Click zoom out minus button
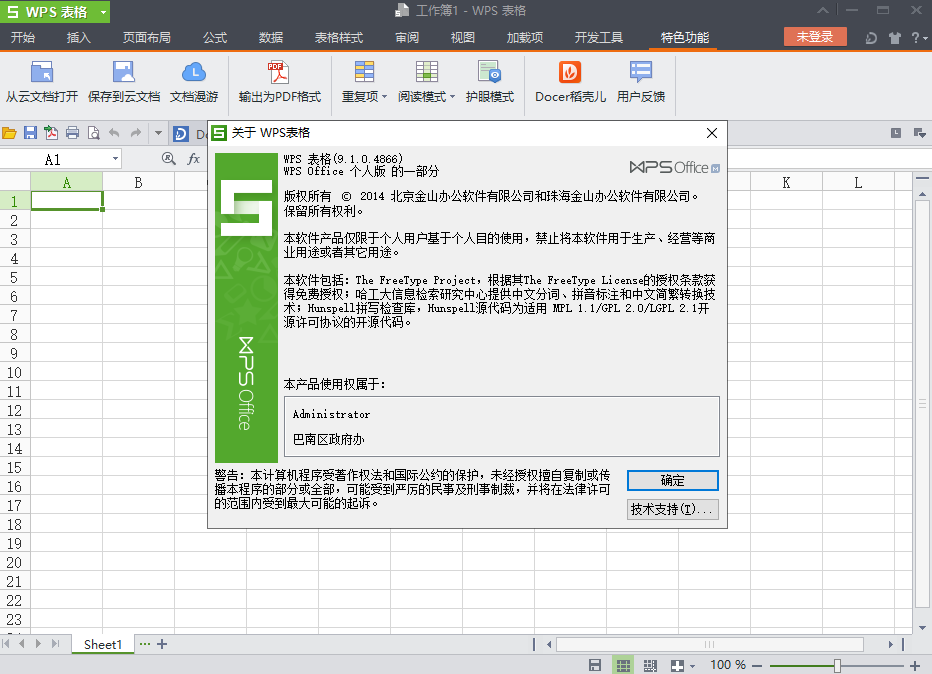The width and height of the screenshot is (932, 674). (757, 666)
